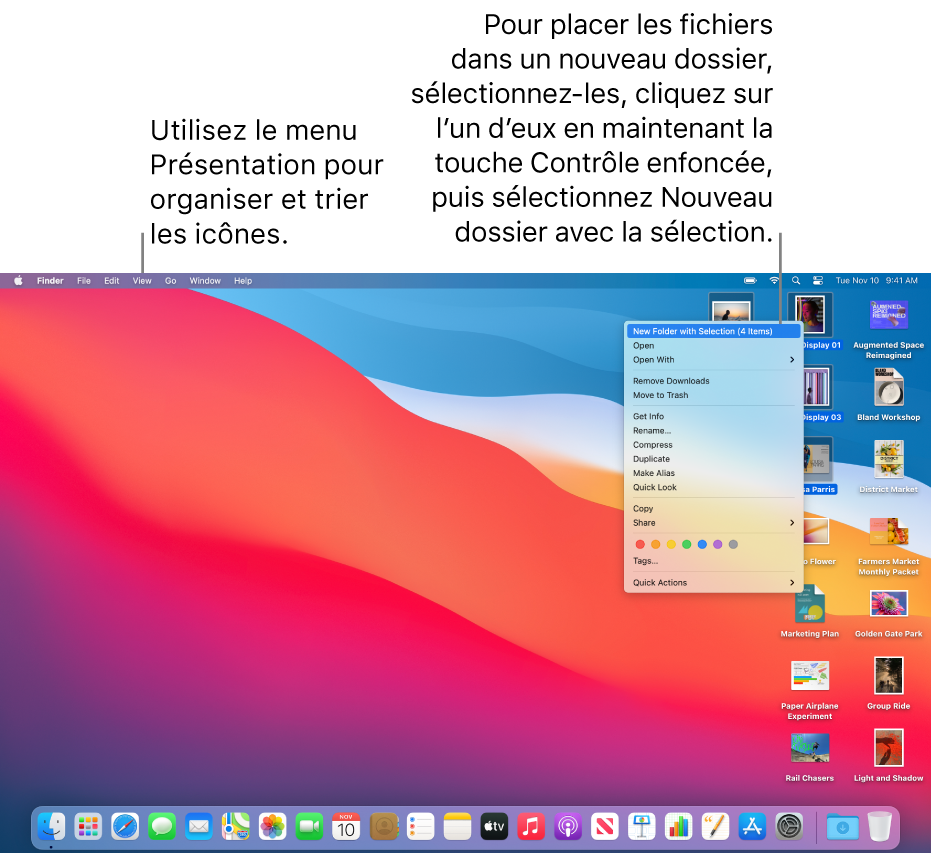
Task: Choose Duplicate in context menu
Action: point(713,459)
